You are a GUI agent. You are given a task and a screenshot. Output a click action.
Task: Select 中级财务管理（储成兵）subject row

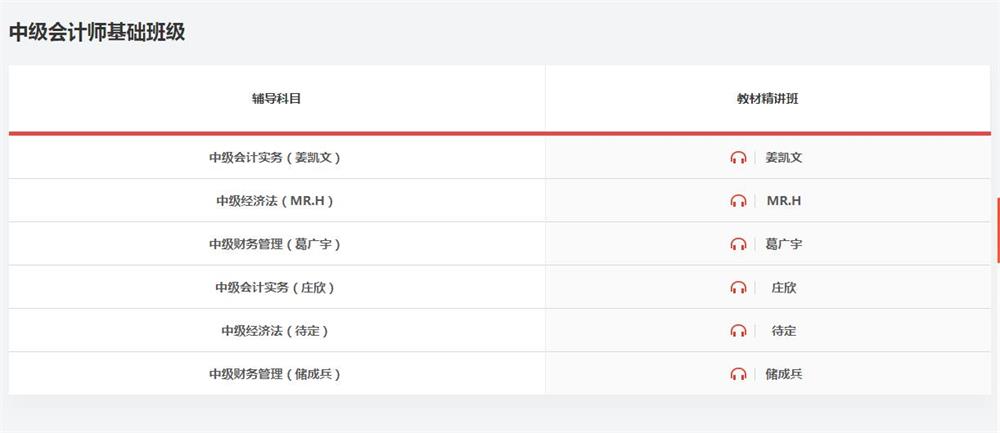click(x=276, y=374)
